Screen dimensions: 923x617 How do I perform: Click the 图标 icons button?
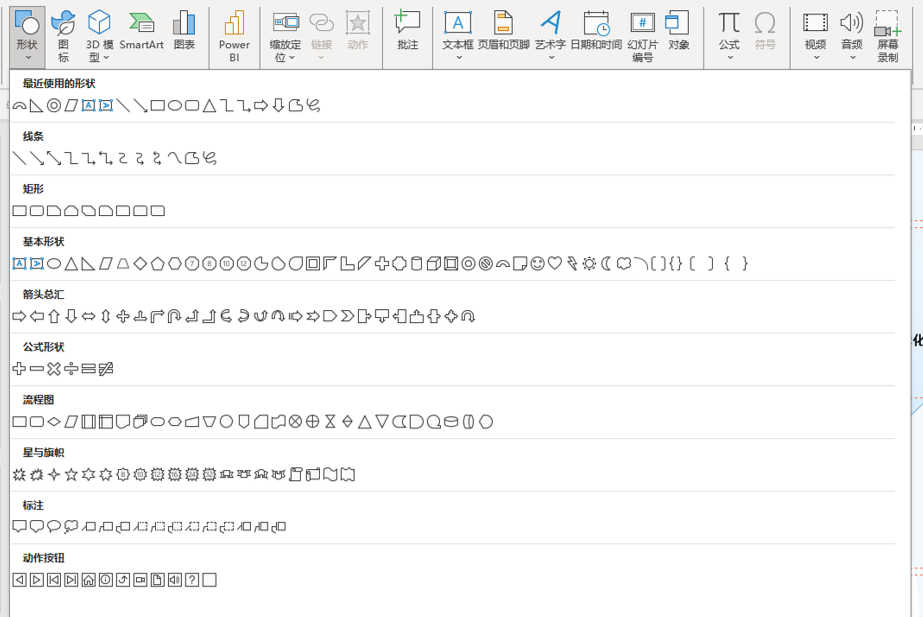point(64,37)
